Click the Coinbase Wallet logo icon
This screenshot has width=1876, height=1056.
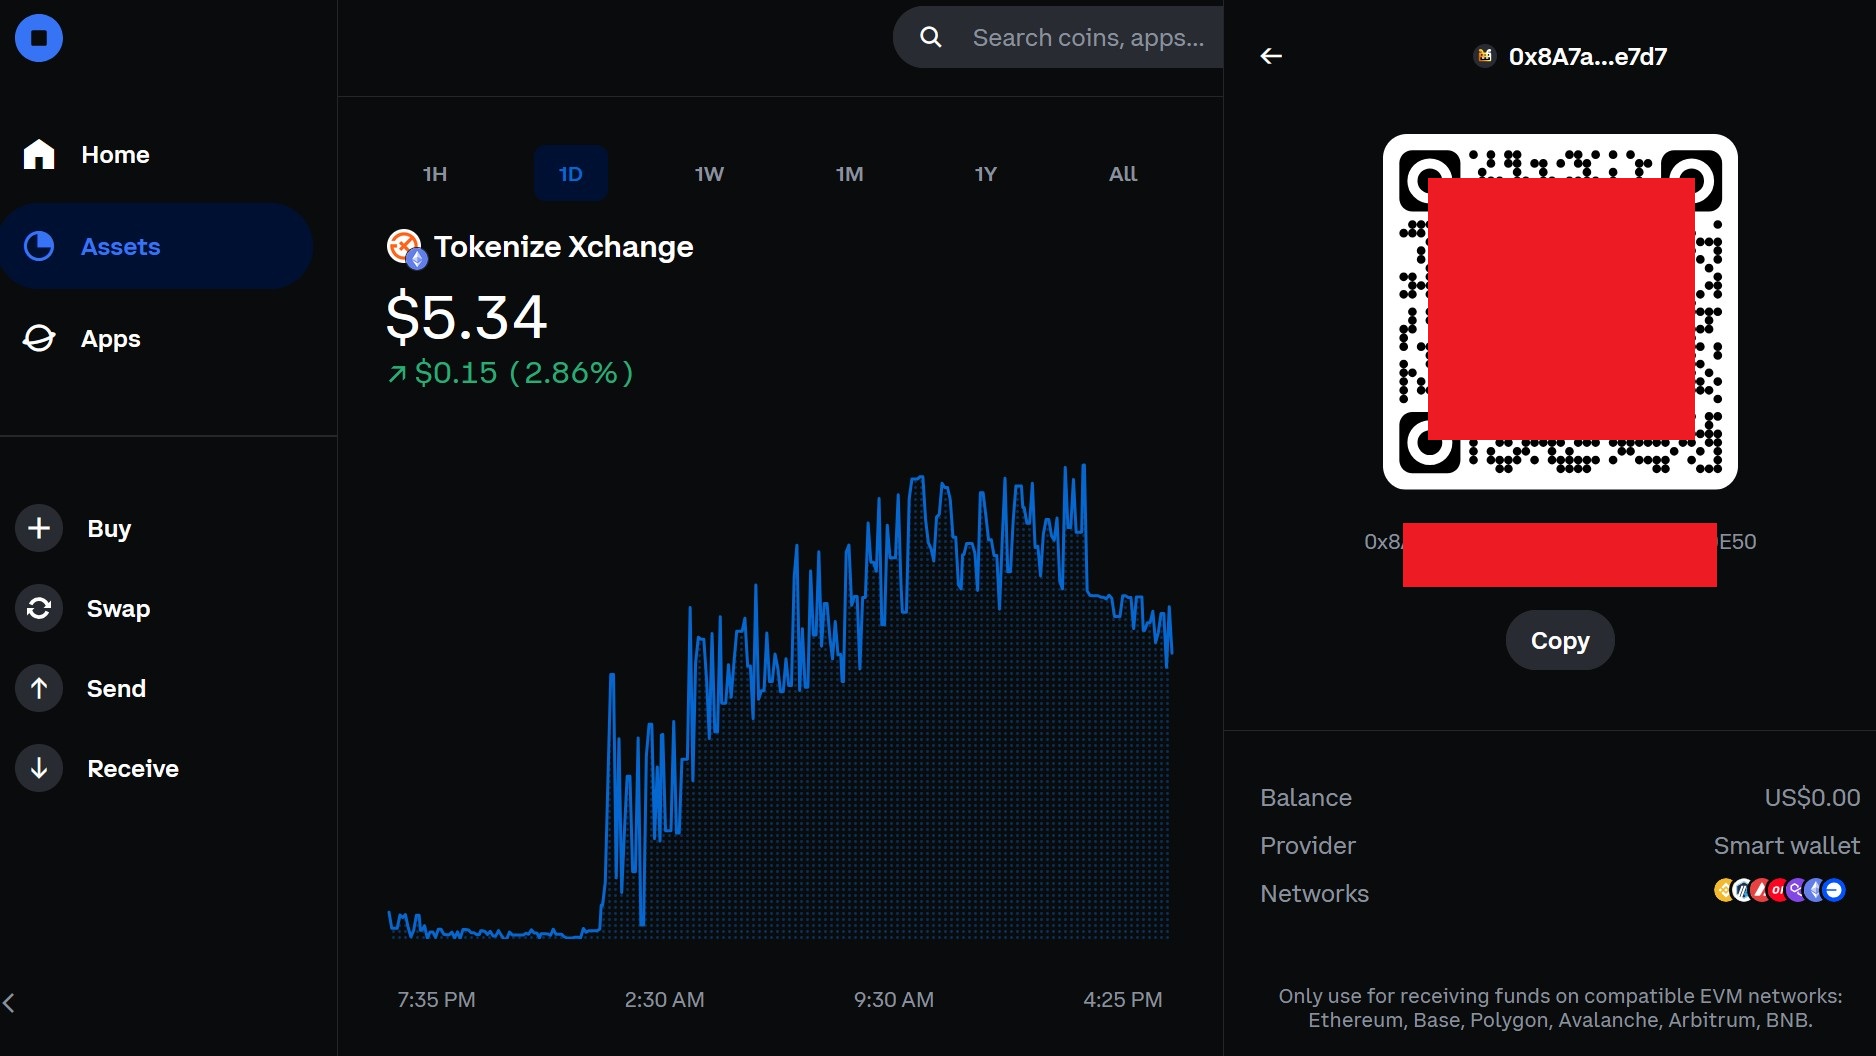tap(39, 38)
